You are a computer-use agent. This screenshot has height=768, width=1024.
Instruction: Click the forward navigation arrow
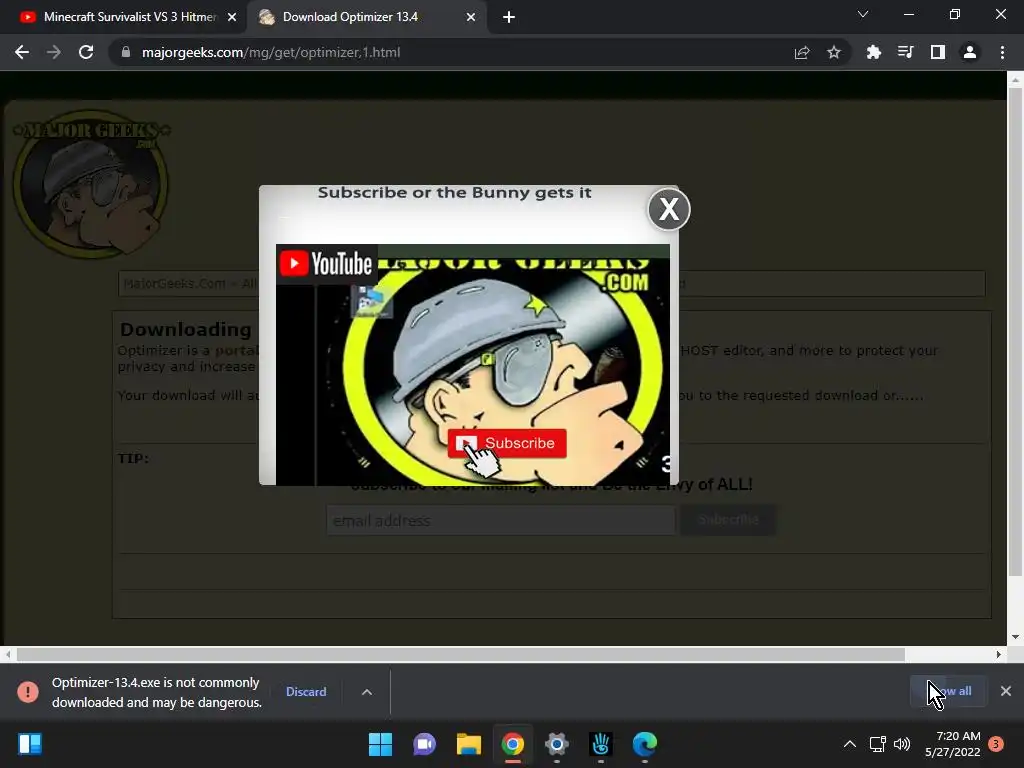point(54,52)
